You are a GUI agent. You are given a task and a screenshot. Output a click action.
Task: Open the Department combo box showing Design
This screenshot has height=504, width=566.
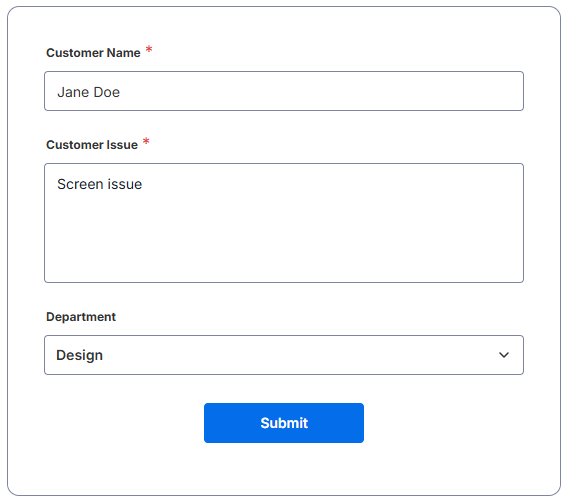tap(284, 355)
